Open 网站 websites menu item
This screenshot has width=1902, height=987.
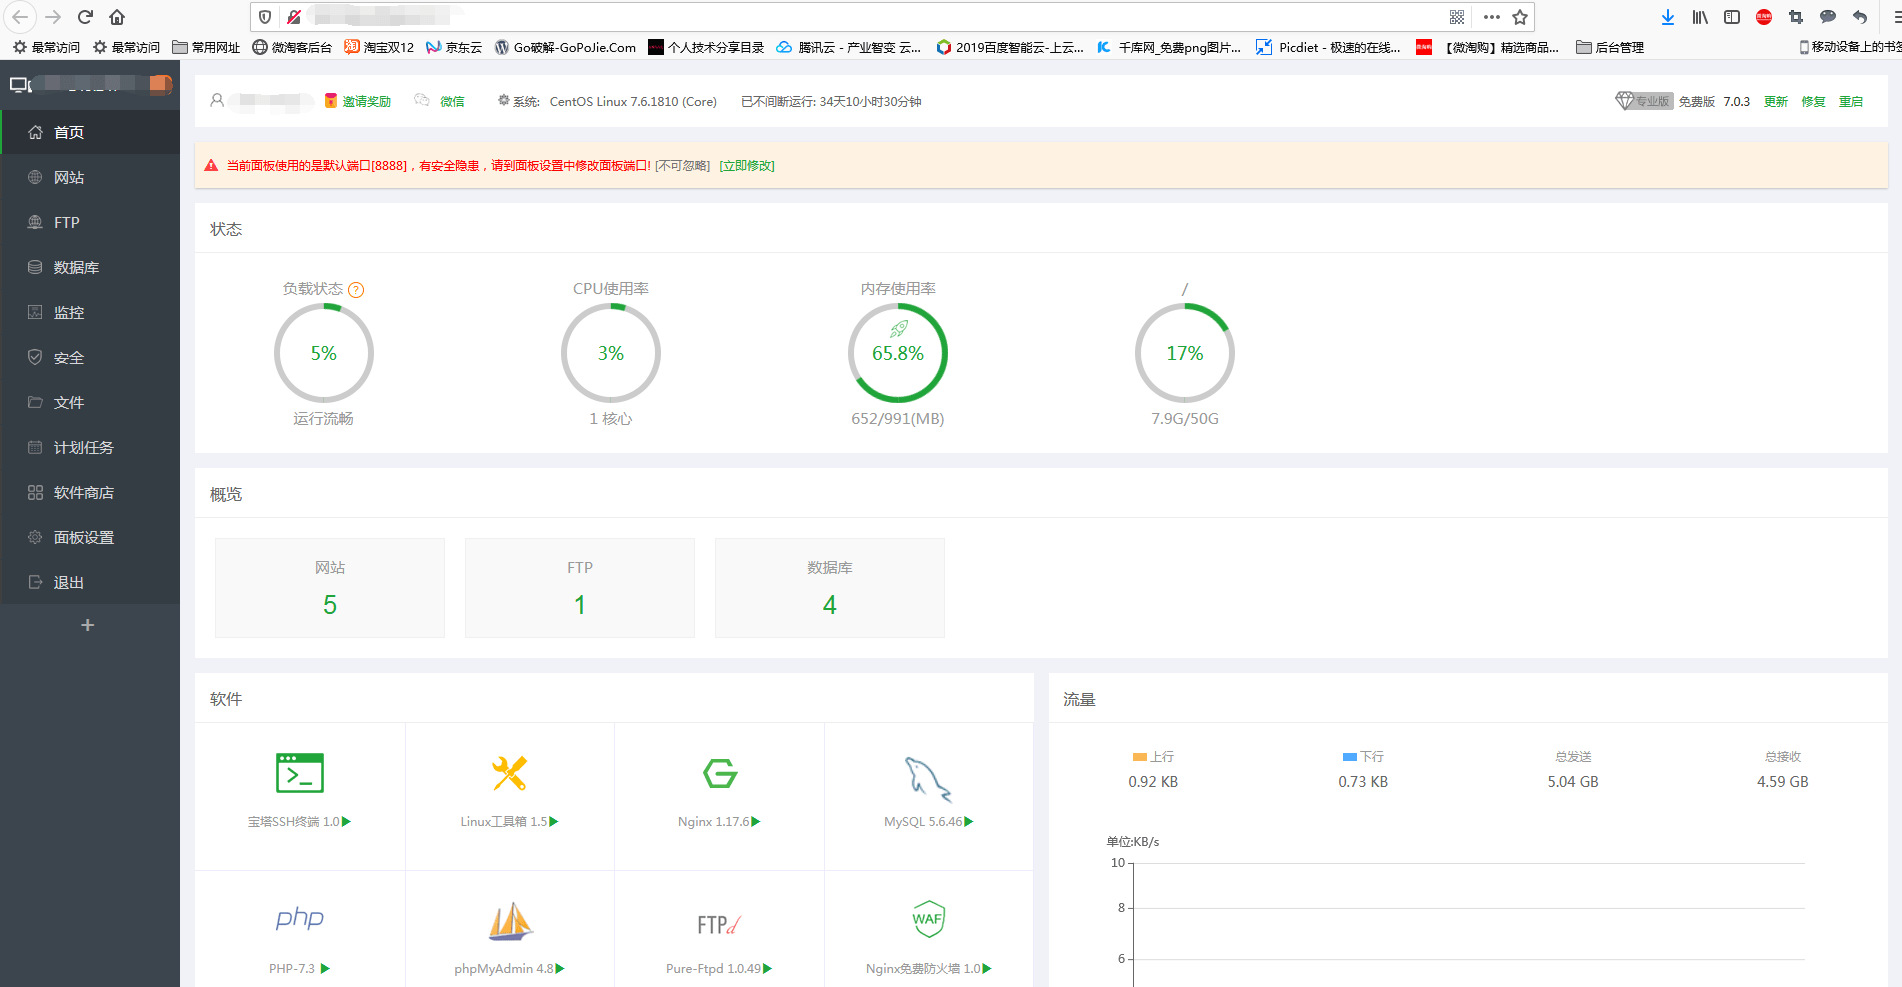(x=90, y=177)
